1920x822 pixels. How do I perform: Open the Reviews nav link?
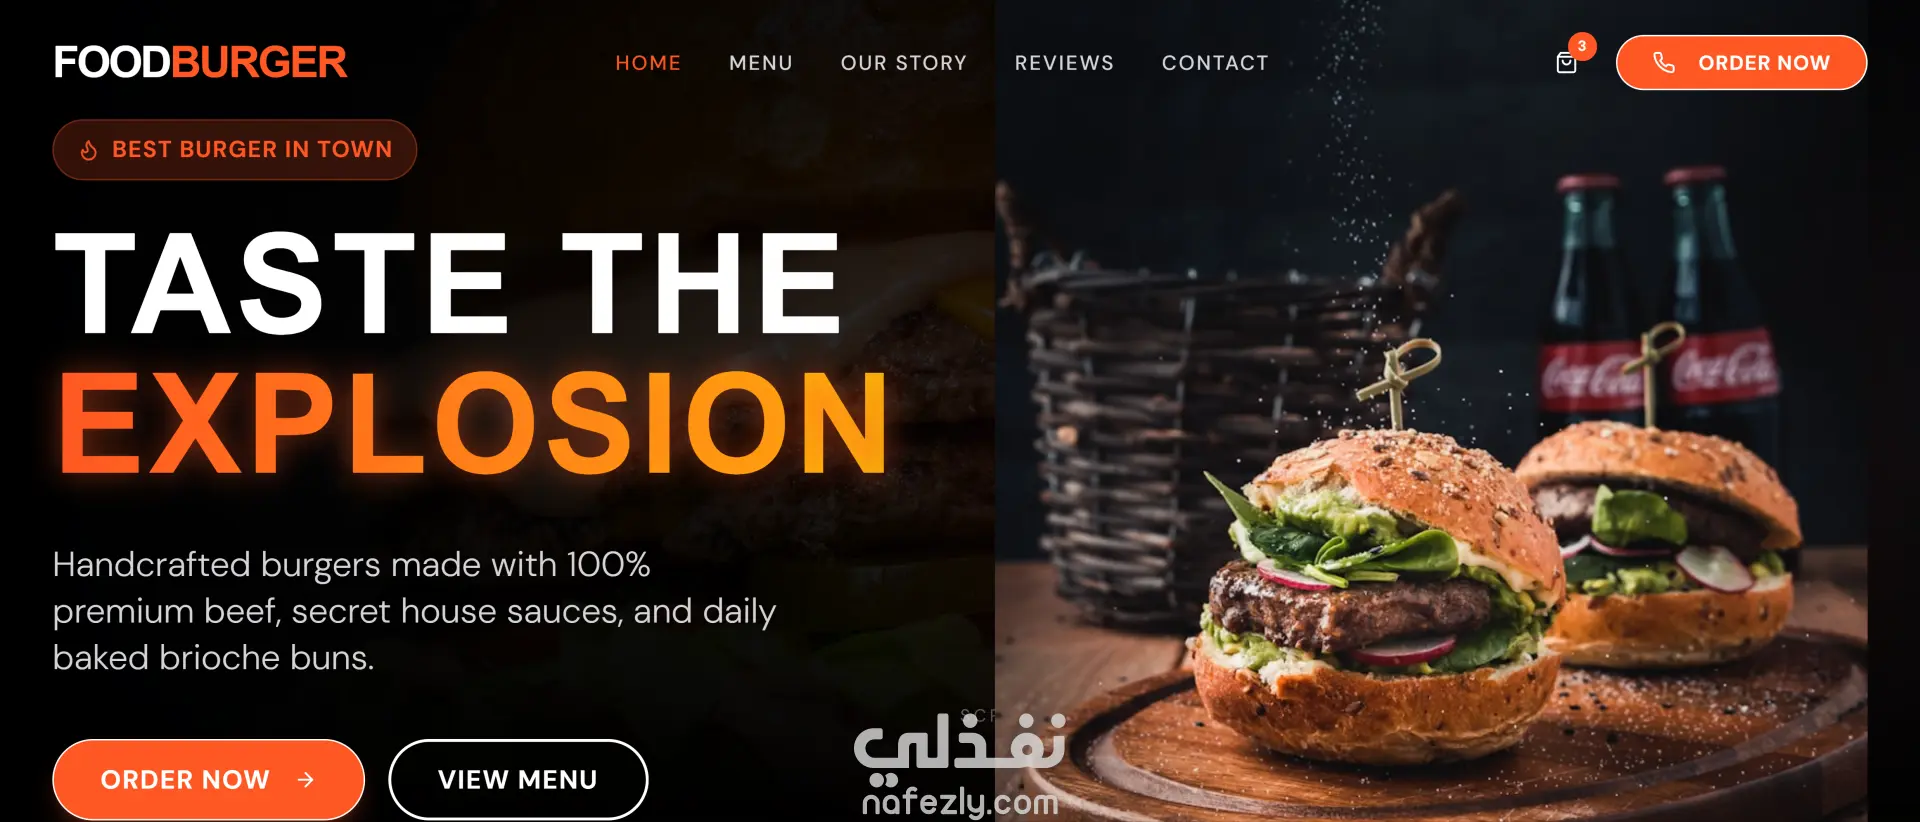pyautogui.click(x=1064, y=63)
